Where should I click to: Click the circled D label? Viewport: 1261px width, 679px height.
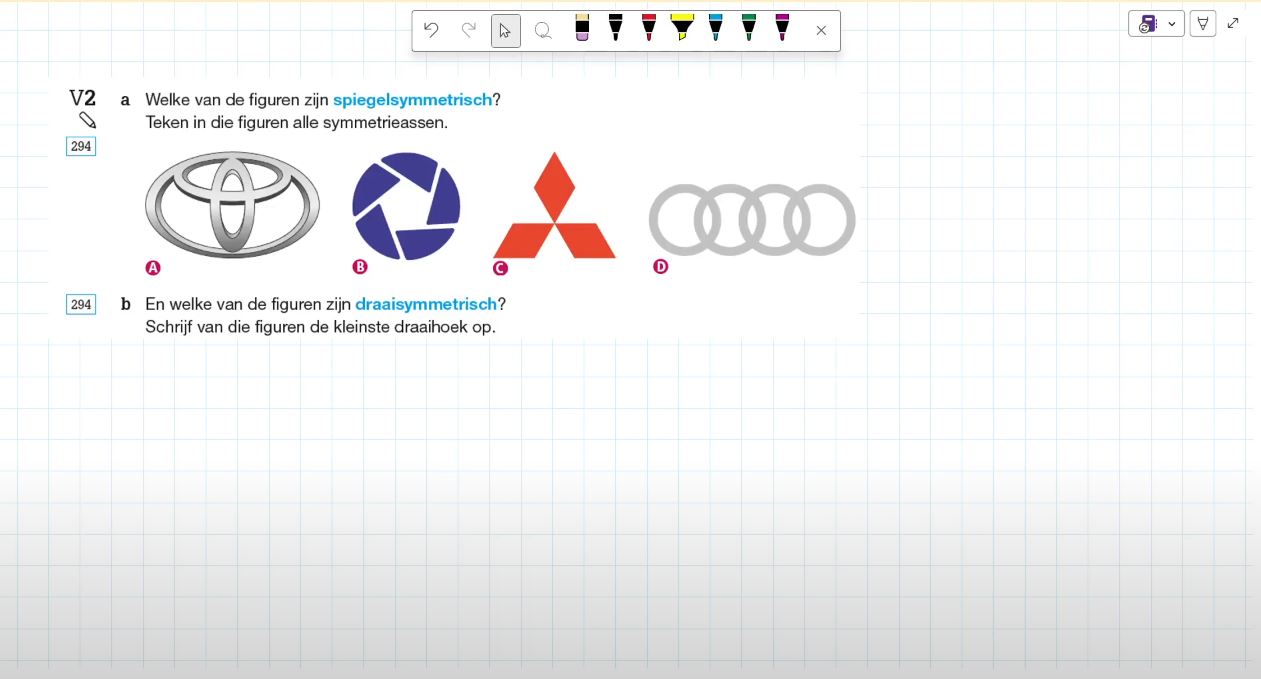pos(660,267)
